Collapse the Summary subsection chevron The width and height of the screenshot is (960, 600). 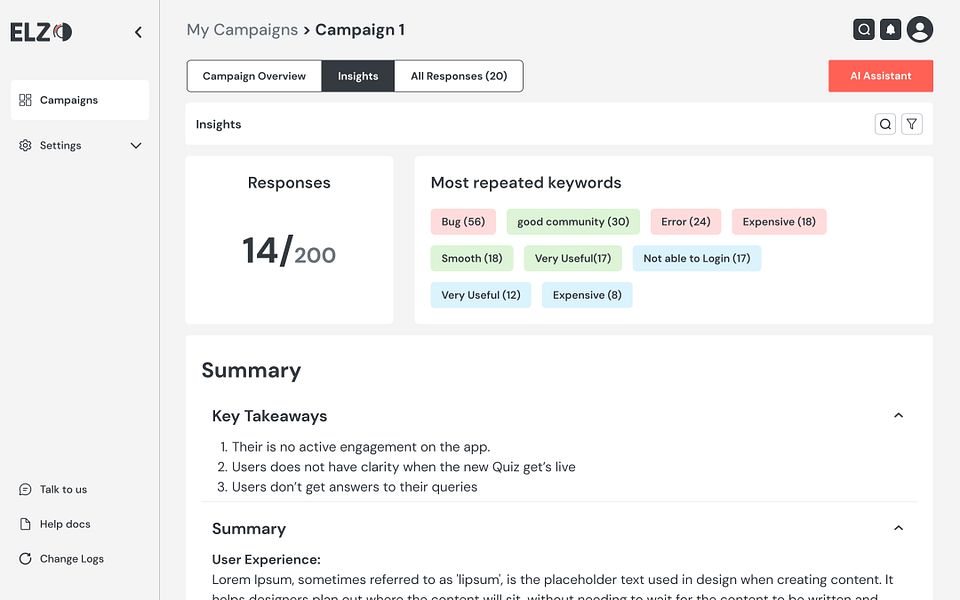point(898,528)
